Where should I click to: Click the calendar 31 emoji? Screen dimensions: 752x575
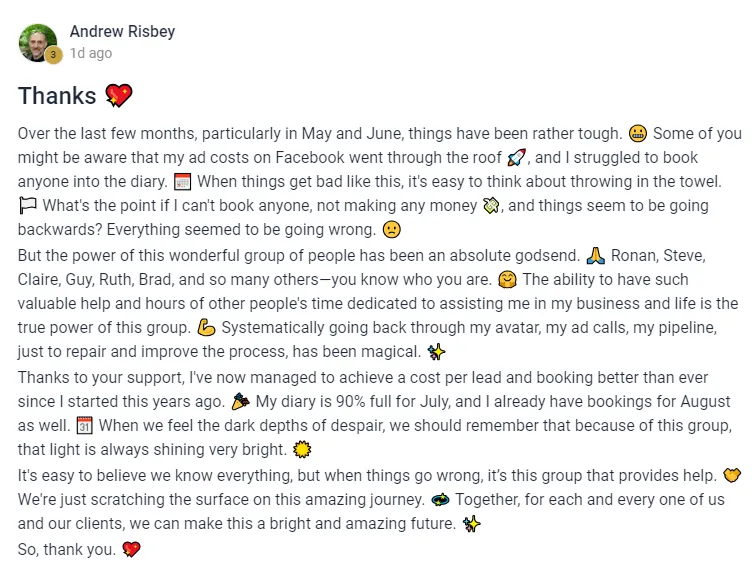[x=84, y=425]
